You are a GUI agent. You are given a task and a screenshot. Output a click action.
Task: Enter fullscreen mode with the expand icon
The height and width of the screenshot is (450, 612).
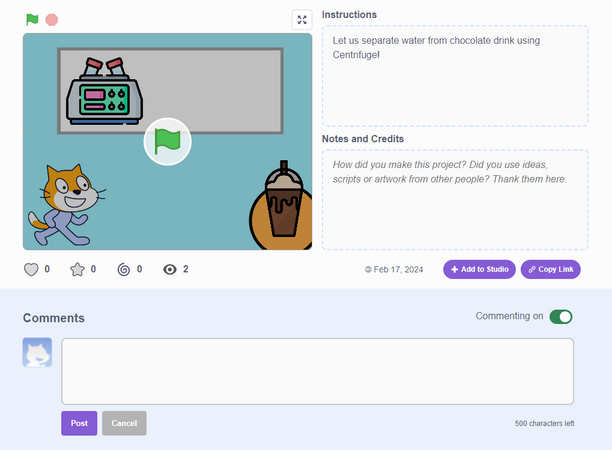pos(302,20)
